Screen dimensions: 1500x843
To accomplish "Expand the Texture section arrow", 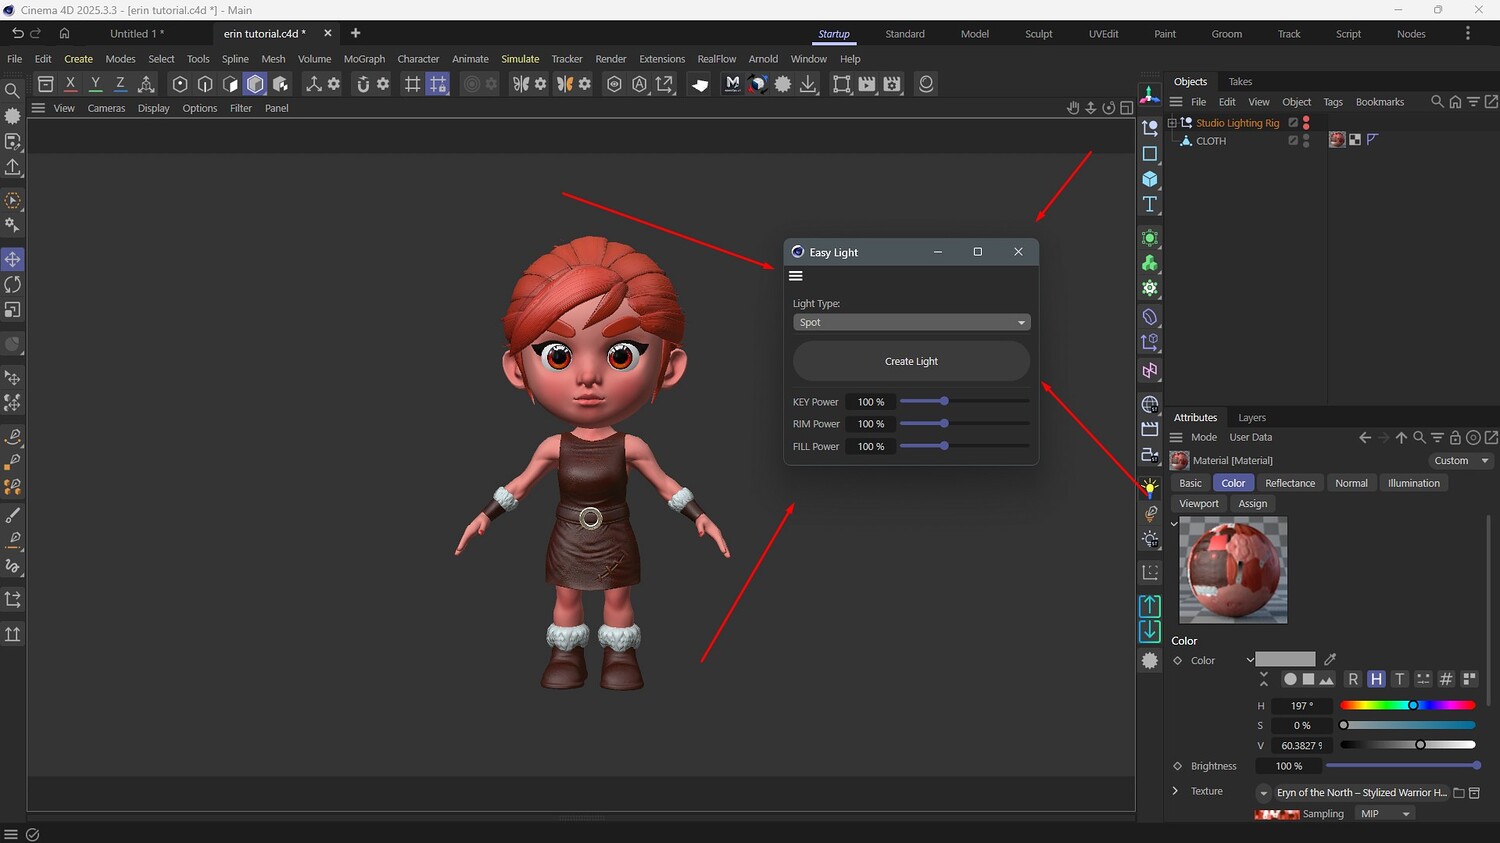I will tap(1176, 791).
